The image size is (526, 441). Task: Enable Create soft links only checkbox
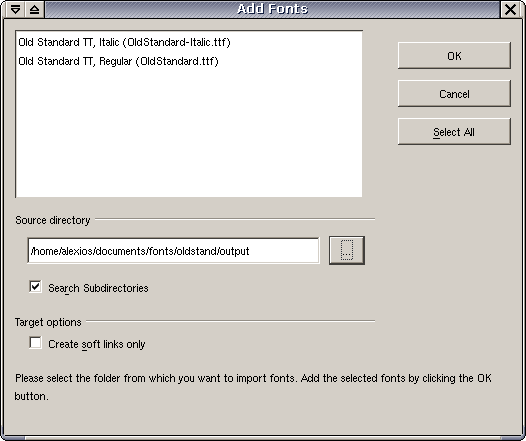[x=35, y=343]
